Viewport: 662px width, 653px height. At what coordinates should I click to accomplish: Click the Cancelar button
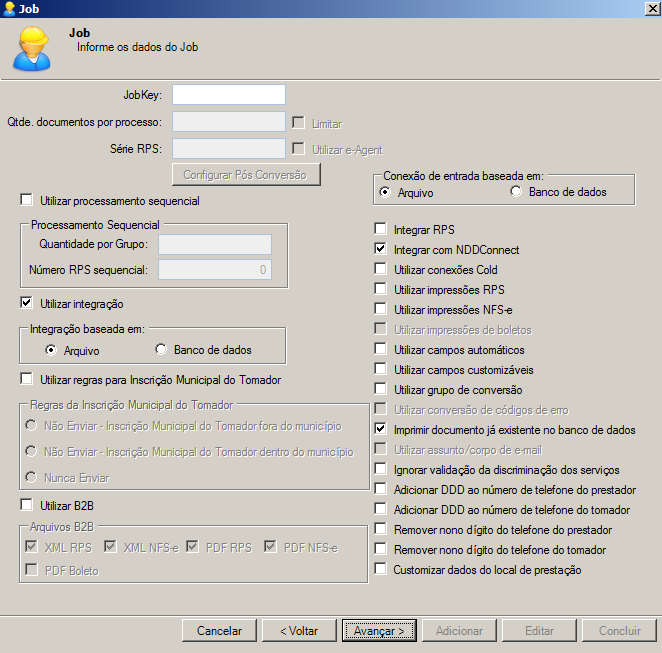219,631
